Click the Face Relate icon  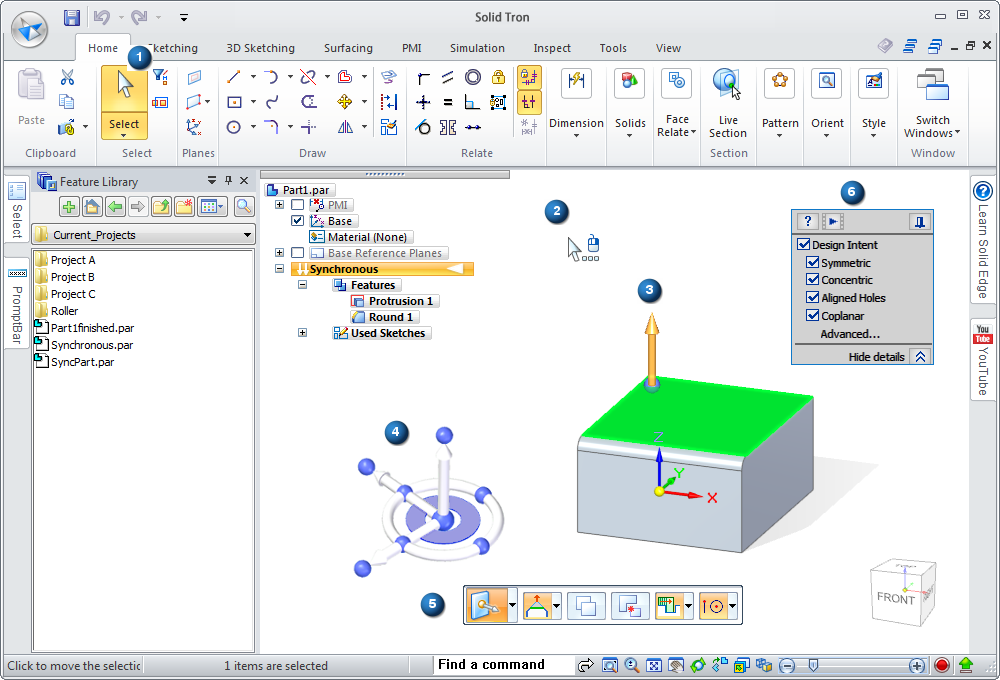pyautogui.click(x=677, y=84)
